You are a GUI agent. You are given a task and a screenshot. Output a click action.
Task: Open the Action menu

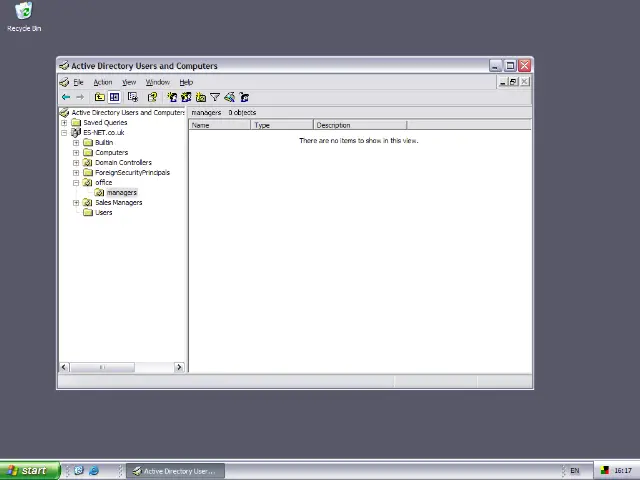pos(102,82)
